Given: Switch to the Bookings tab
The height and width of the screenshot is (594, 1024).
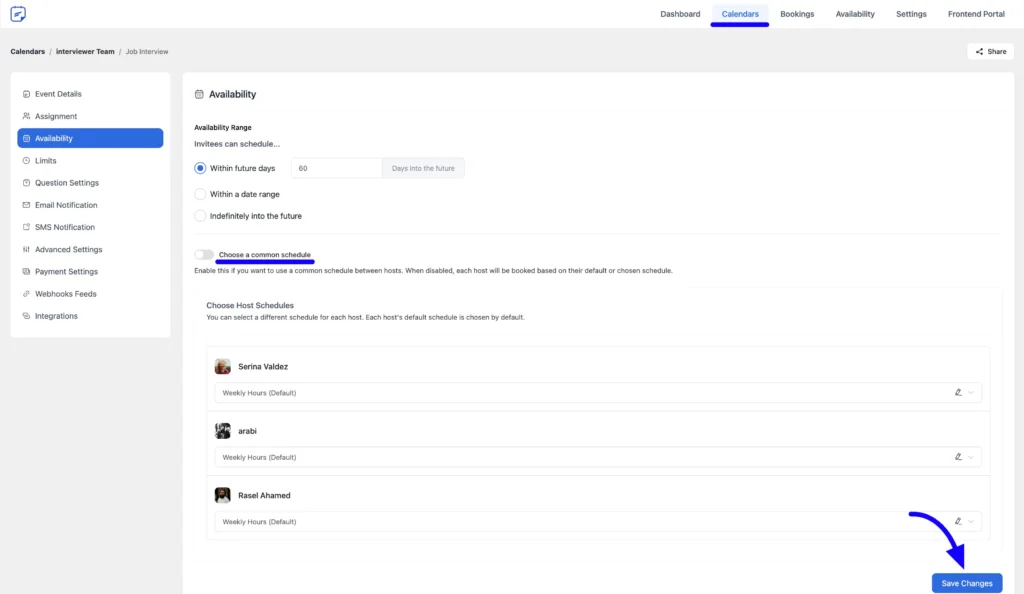Looking at the screenshot, I should click(797, 14).
